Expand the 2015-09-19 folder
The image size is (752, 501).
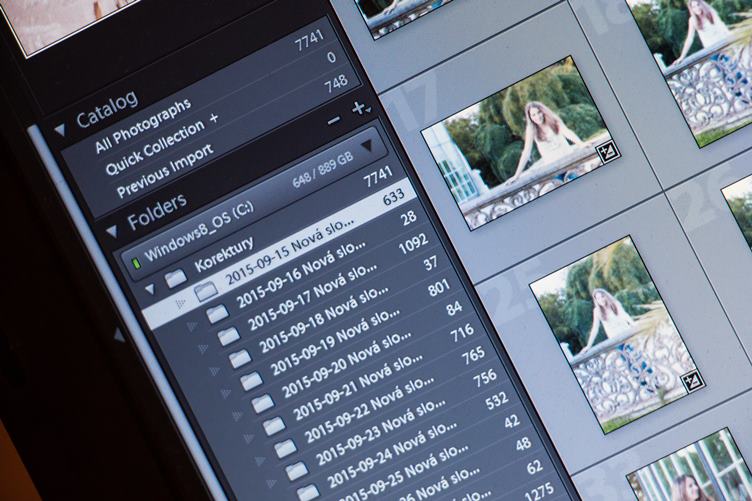tap(226, 394)
